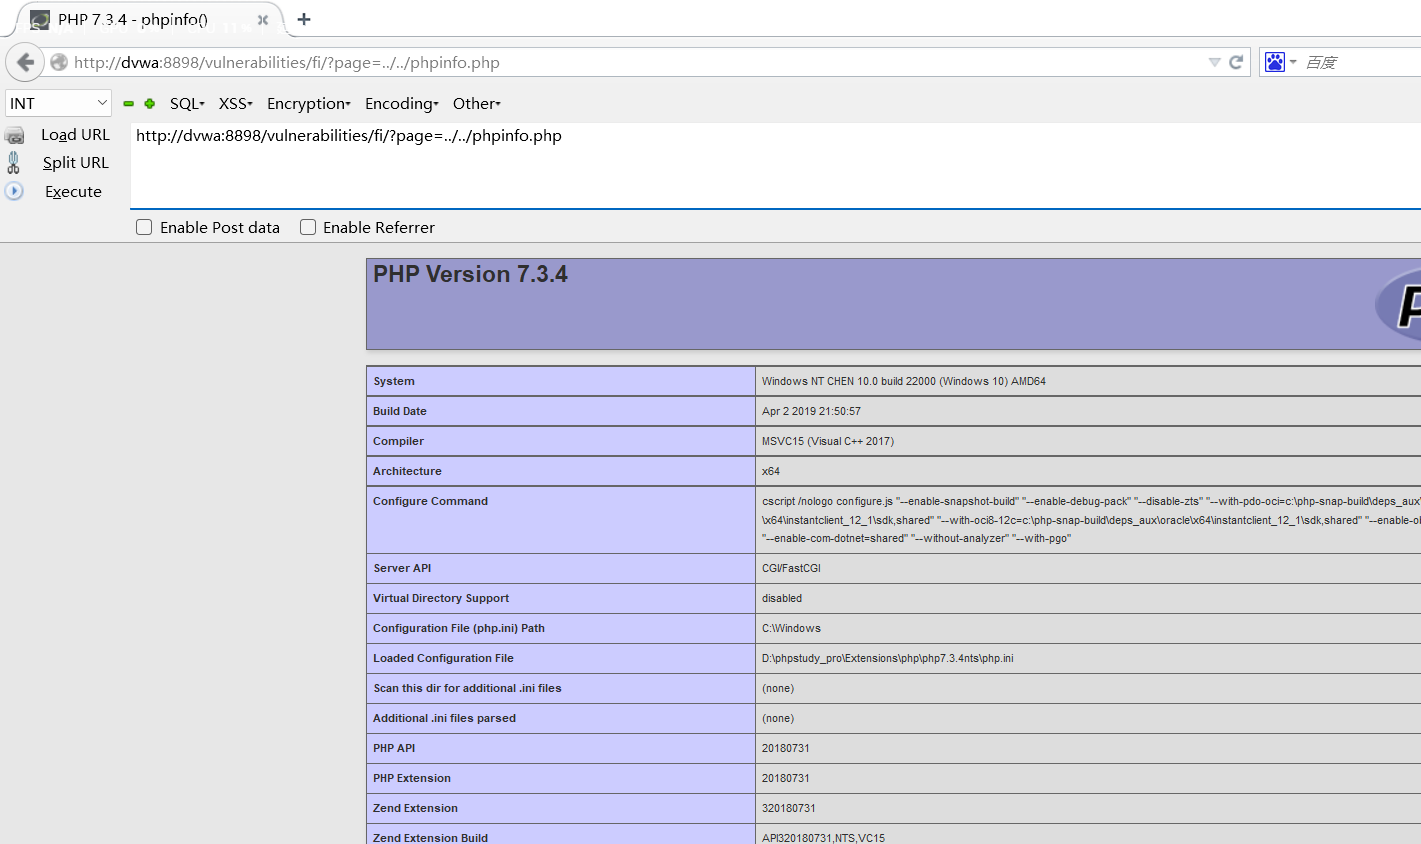Click the Split URL icon
The width and height of the screenshot is (1421, 844).
(x=13, y=162)
